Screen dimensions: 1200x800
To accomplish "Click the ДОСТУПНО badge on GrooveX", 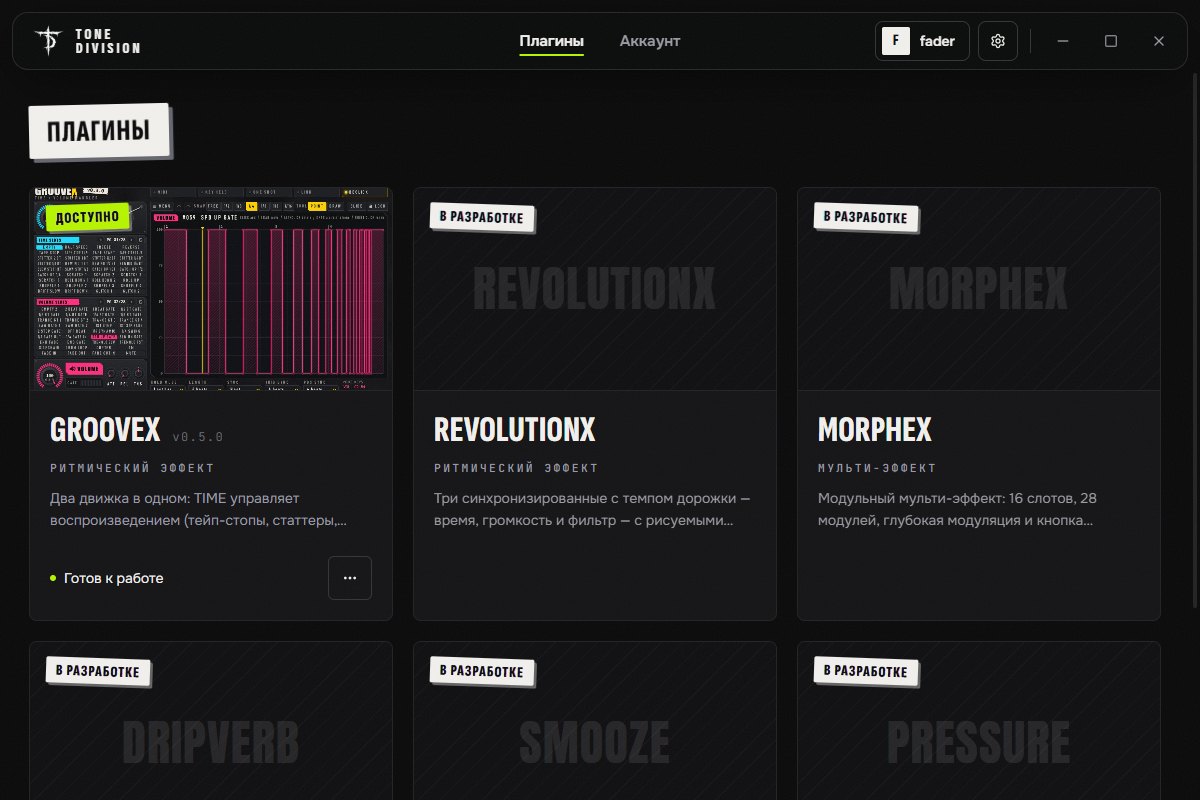I will click(x=88, y=217).
